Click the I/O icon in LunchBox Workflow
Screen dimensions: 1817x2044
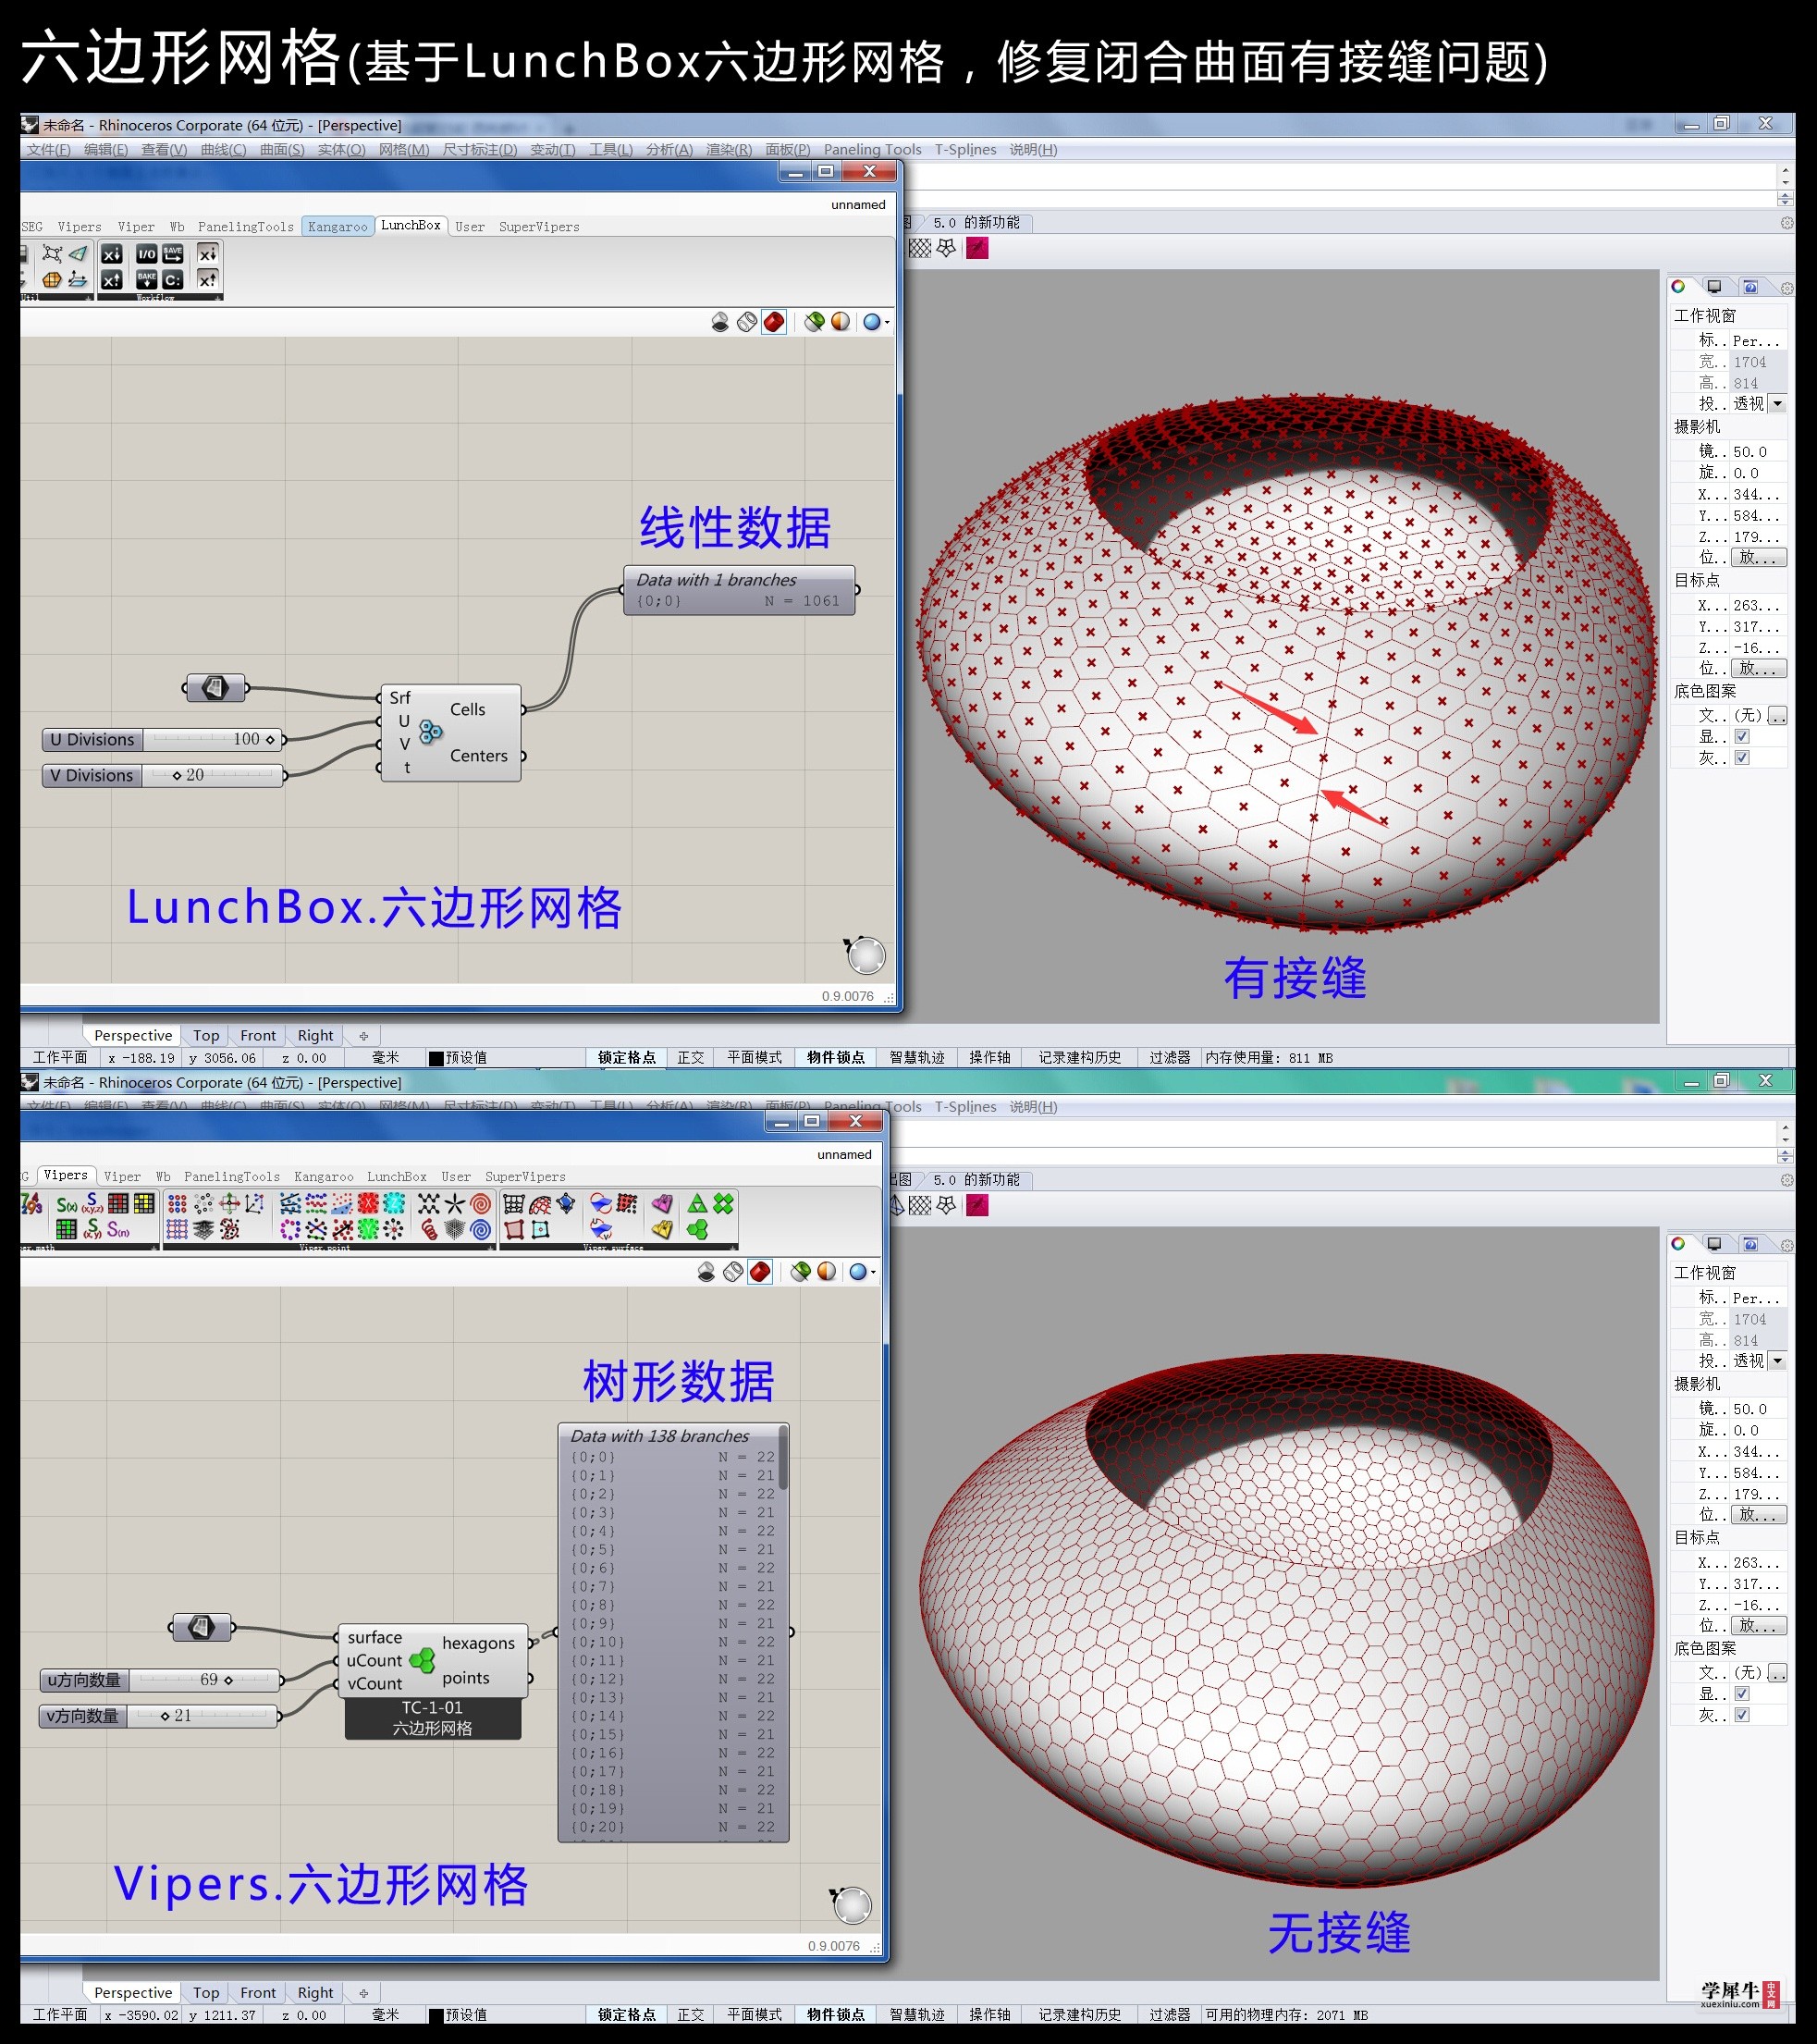[146, 253]
